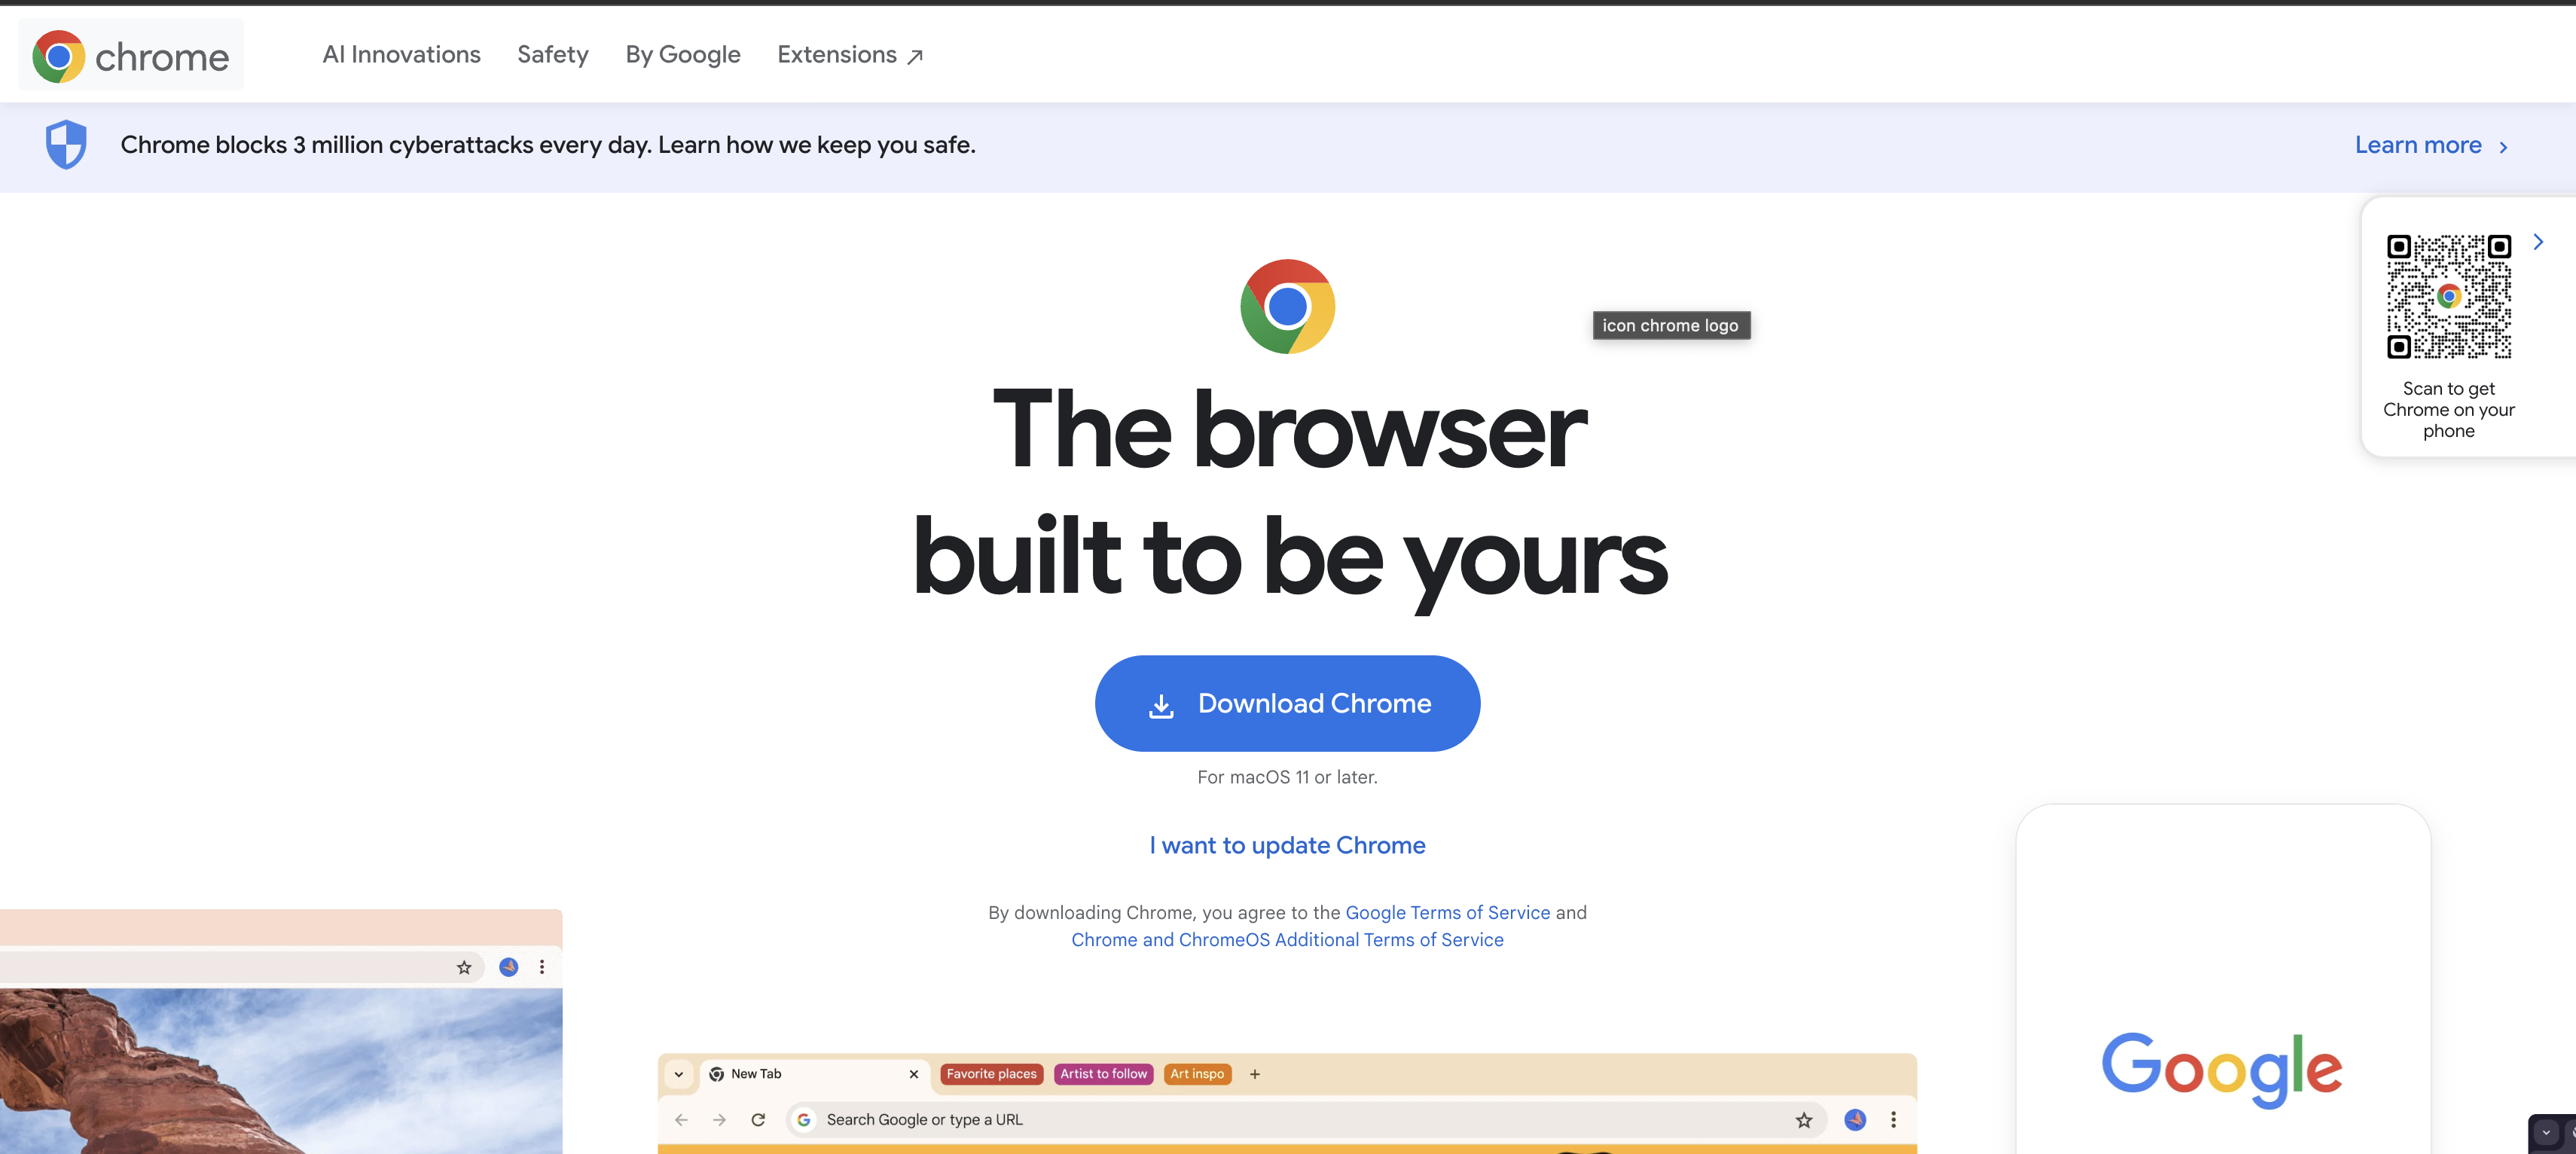
Task: Click I want to update Chrome link
Action: coord(1288,845)
